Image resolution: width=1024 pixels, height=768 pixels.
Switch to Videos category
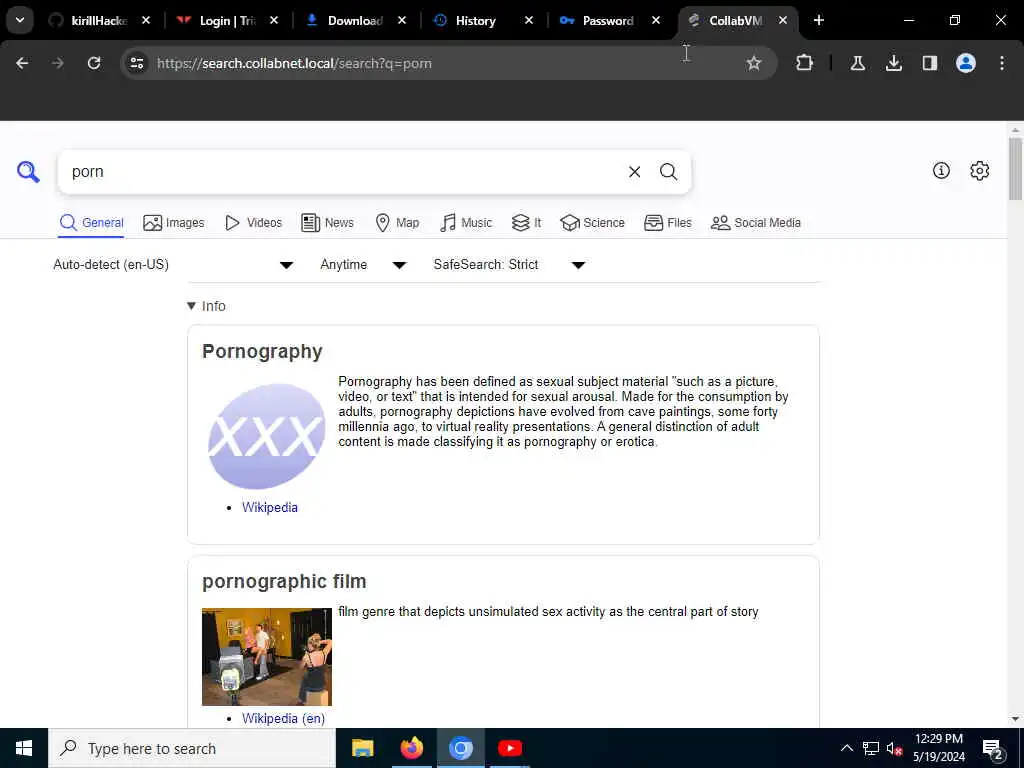(253, 223)
